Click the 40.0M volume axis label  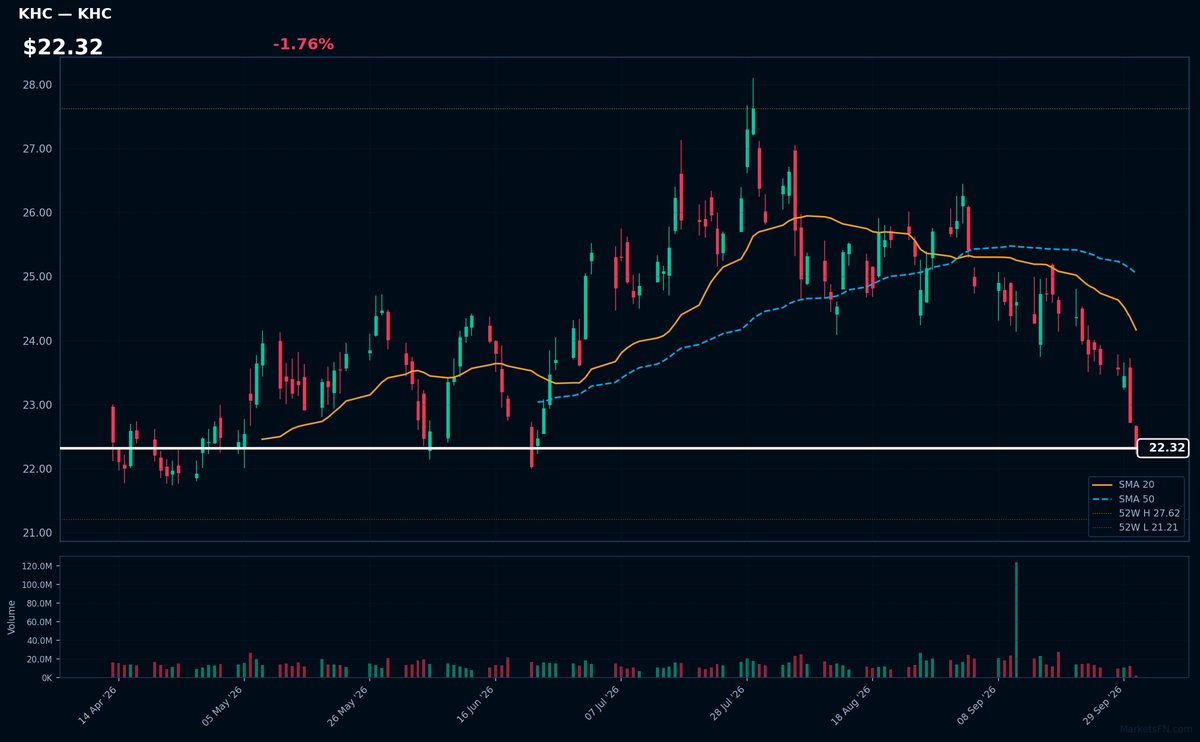[38, 641]
